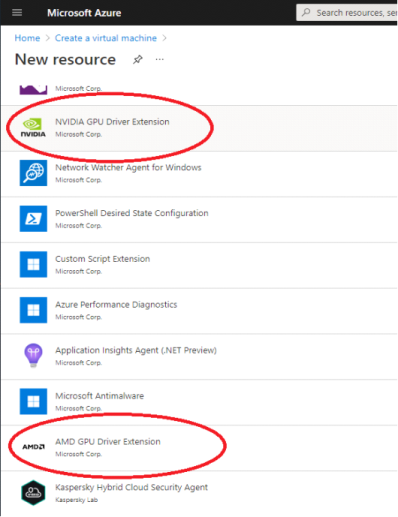398x517 pixels.
Task: Click the Microsoft Antimalware icon
Action: pyautogui.click(x=33, y=401)
